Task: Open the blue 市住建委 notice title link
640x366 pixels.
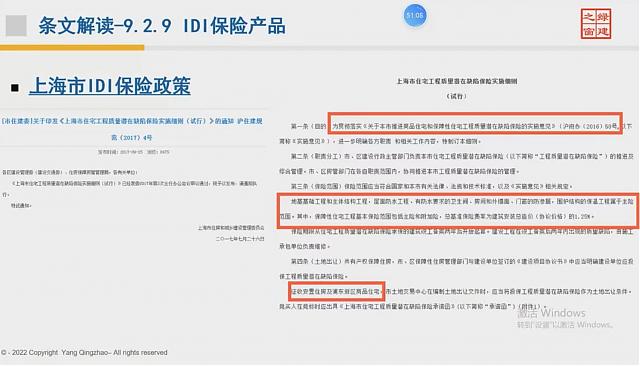Action: click(x=132, y=121)
